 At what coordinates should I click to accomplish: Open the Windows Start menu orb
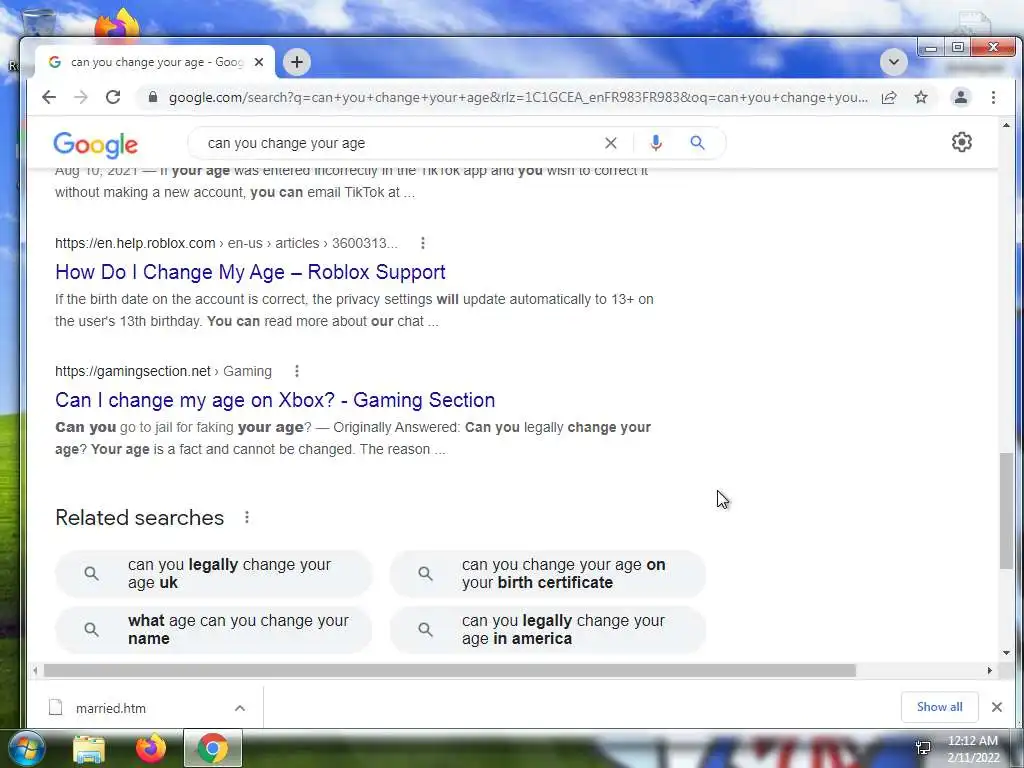pyautogui.click(x=26, y=749)
